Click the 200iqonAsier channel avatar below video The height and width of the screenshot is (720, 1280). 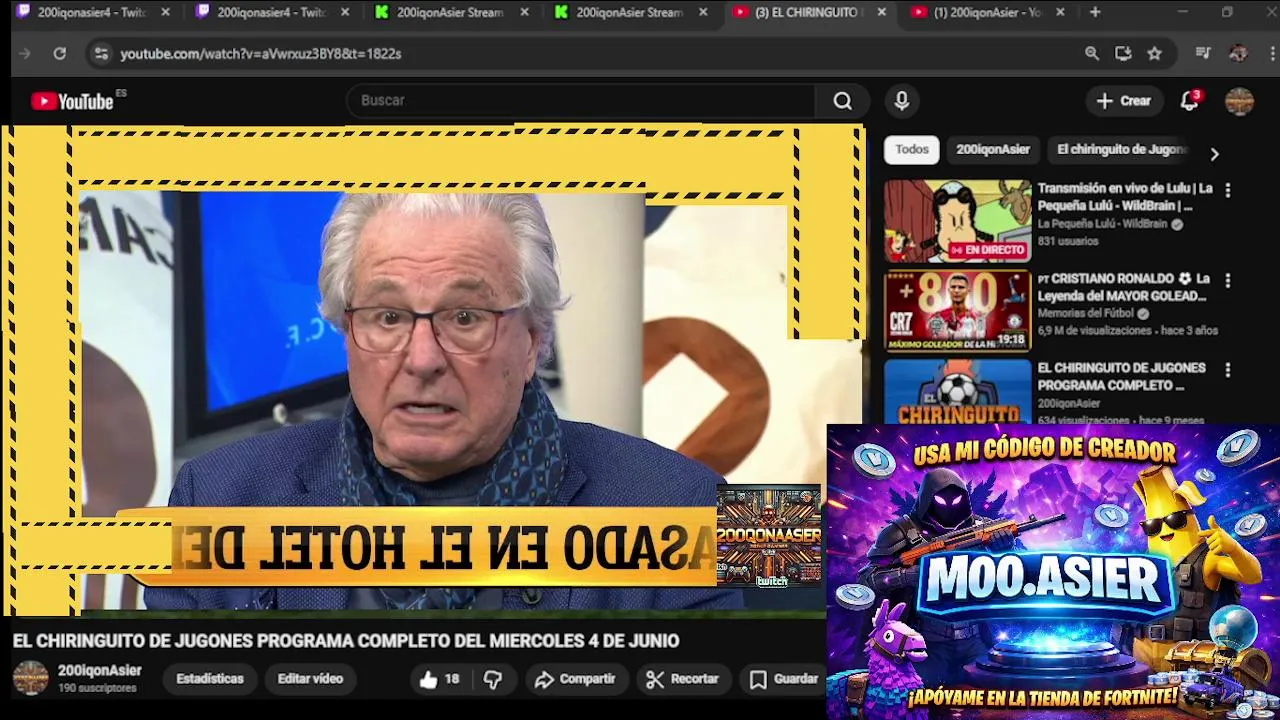pyautogui.click(x=30, y=678)
